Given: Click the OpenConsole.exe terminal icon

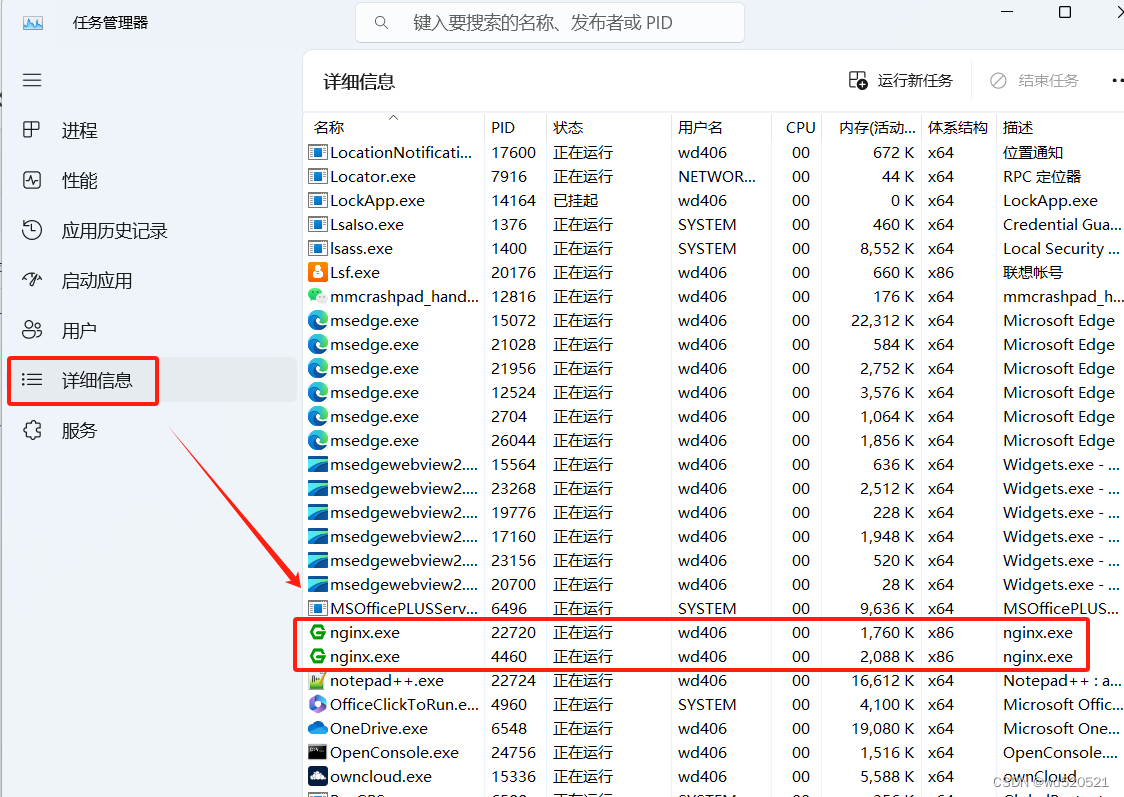Looking at the screenshot, I should (318, 752).
